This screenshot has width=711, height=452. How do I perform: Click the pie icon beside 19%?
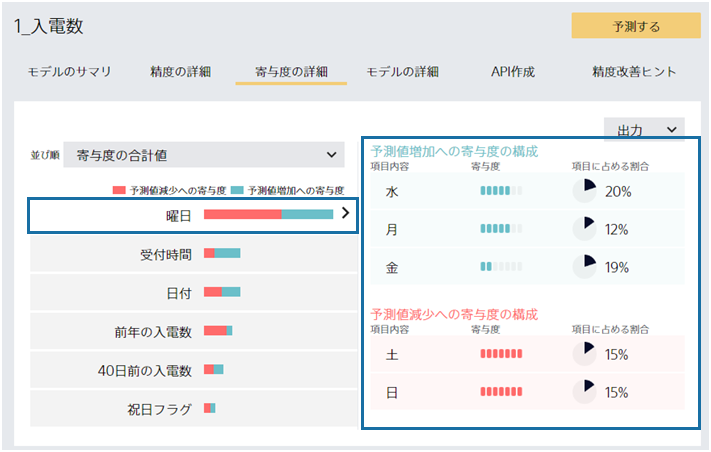[x=584, y=267]
